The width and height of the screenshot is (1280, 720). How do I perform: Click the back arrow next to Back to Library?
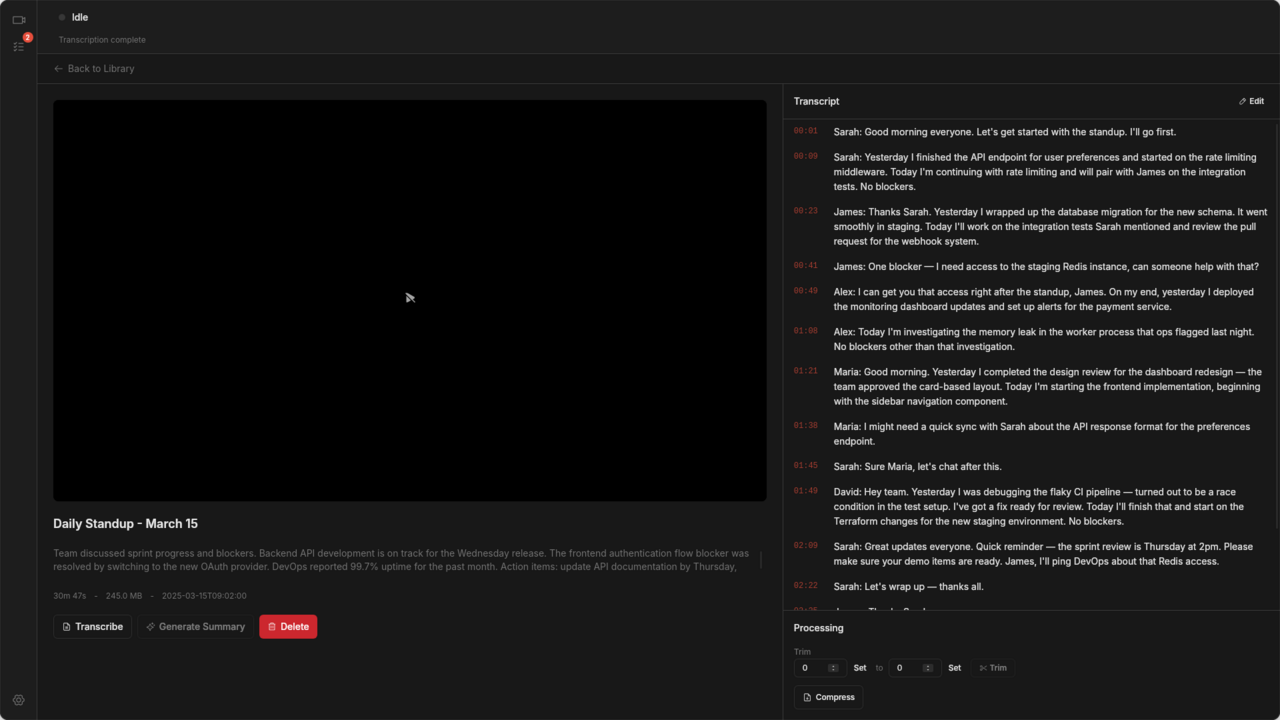58,68
